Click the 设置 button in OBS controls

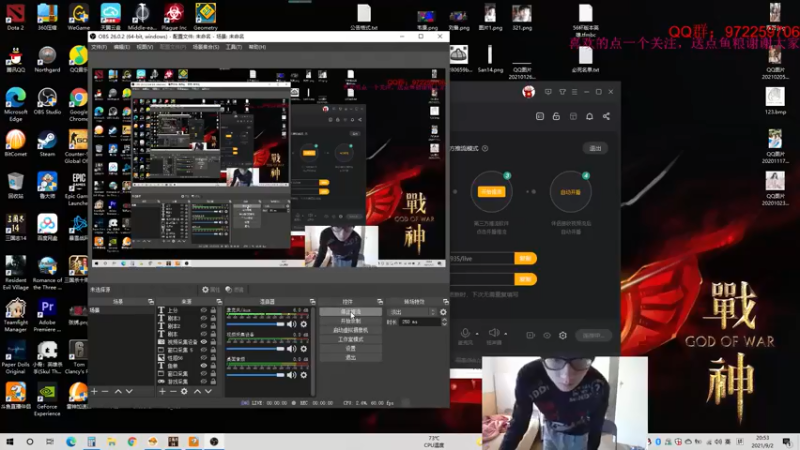tap(351, 348)
